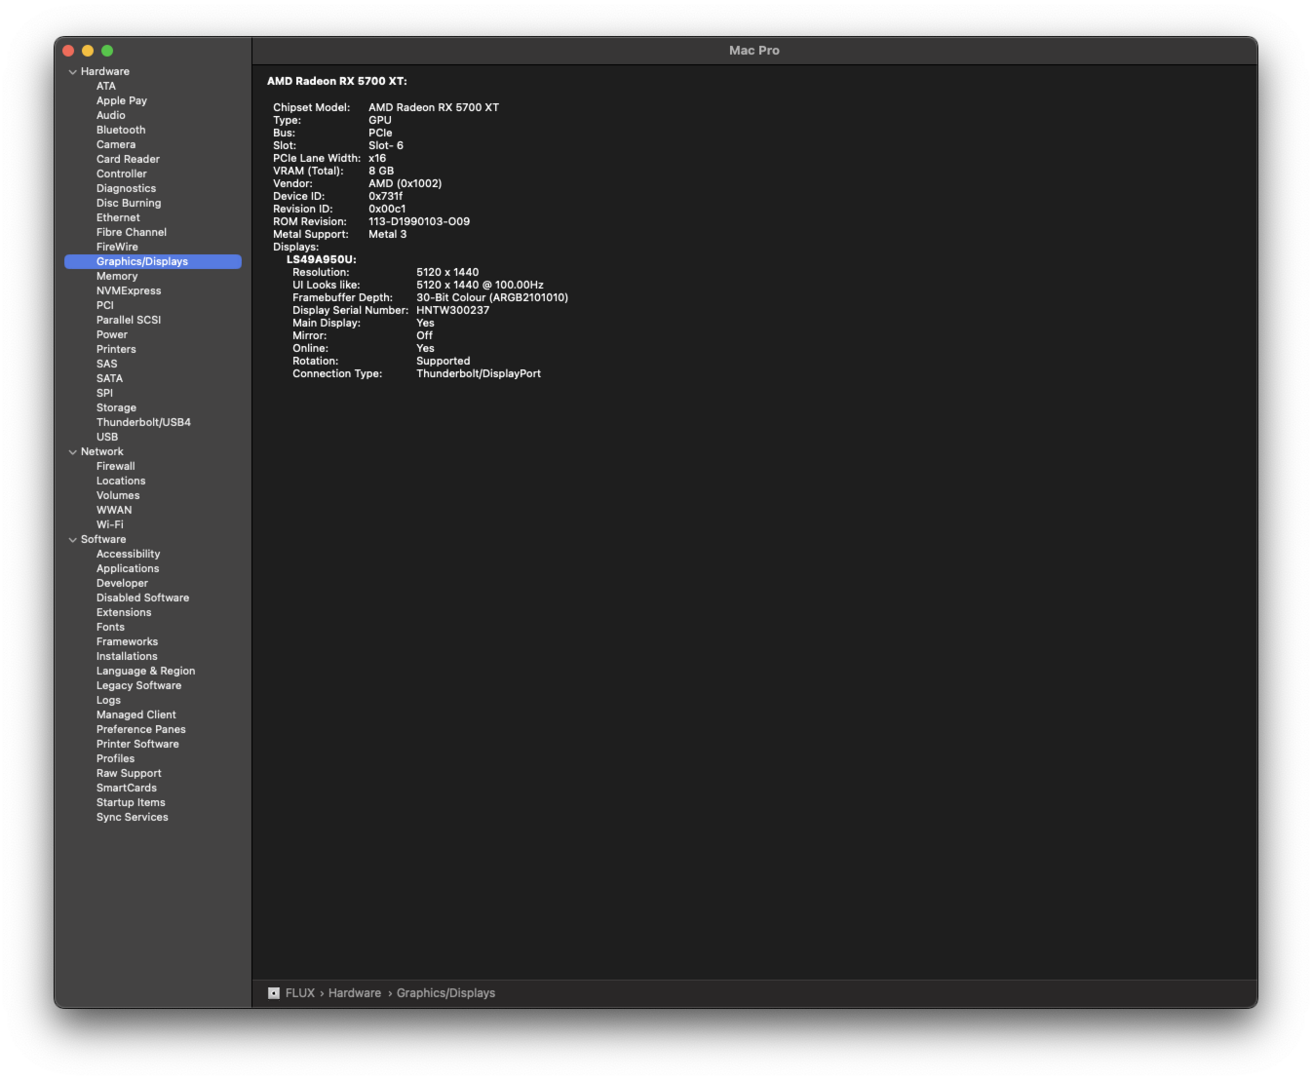Collapse the Software section chevron

click(x=72, y=540)
